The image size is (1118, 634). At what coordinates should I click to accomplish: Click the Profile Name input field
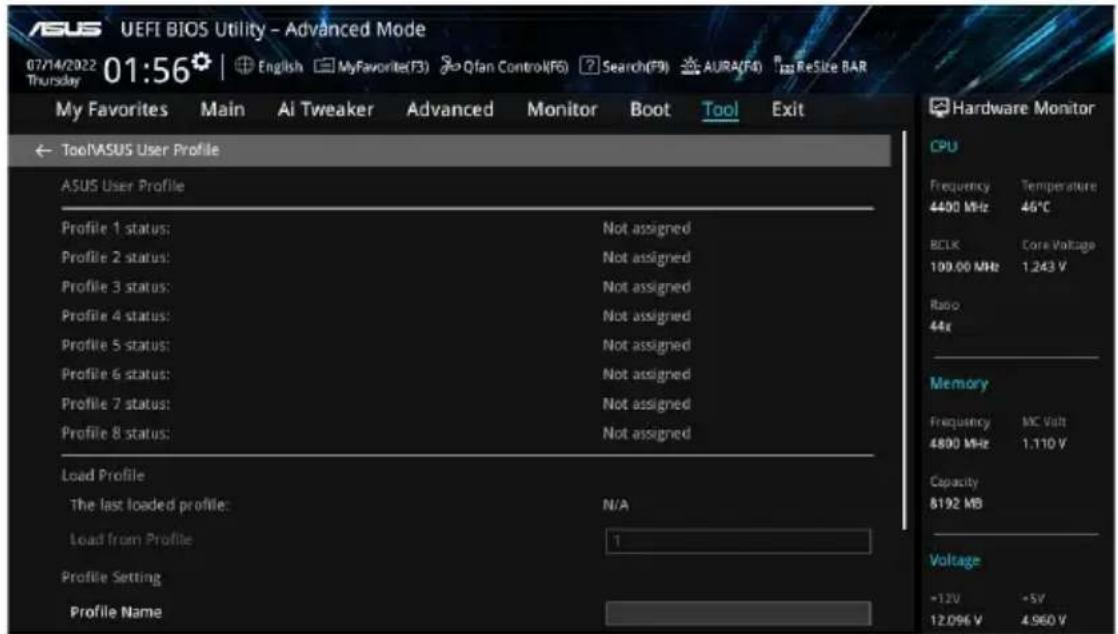[x=738, y=613]
